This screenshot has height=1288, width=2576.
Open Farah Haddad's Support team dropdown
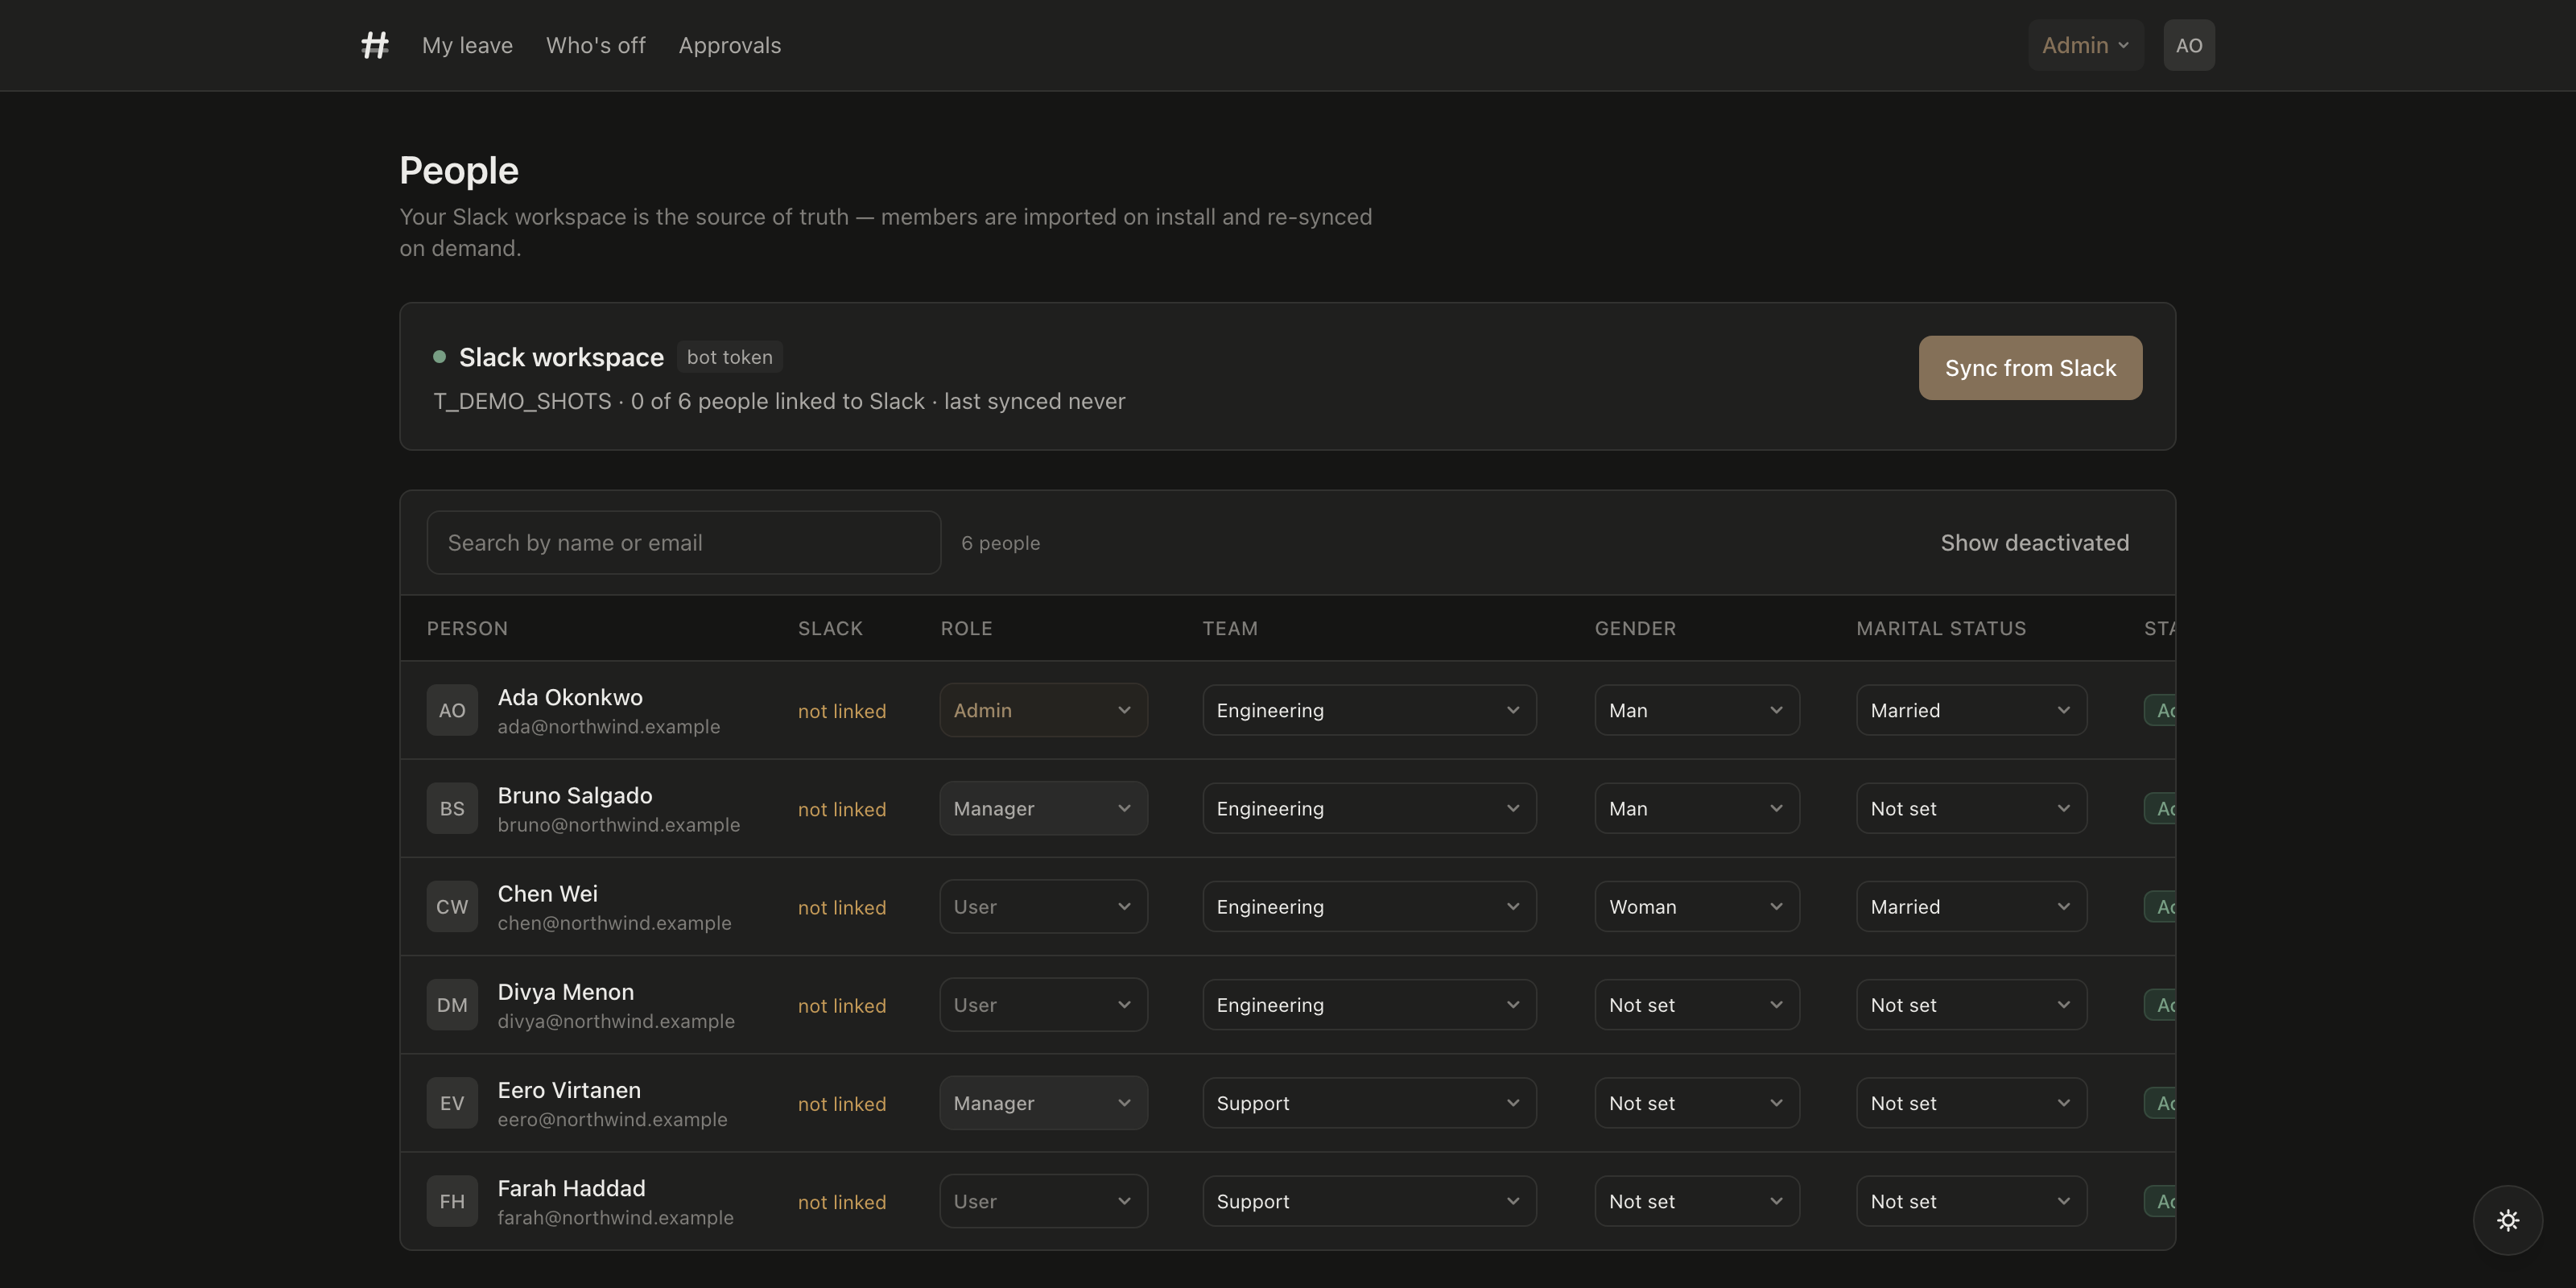click(x=1369, y=1201)
